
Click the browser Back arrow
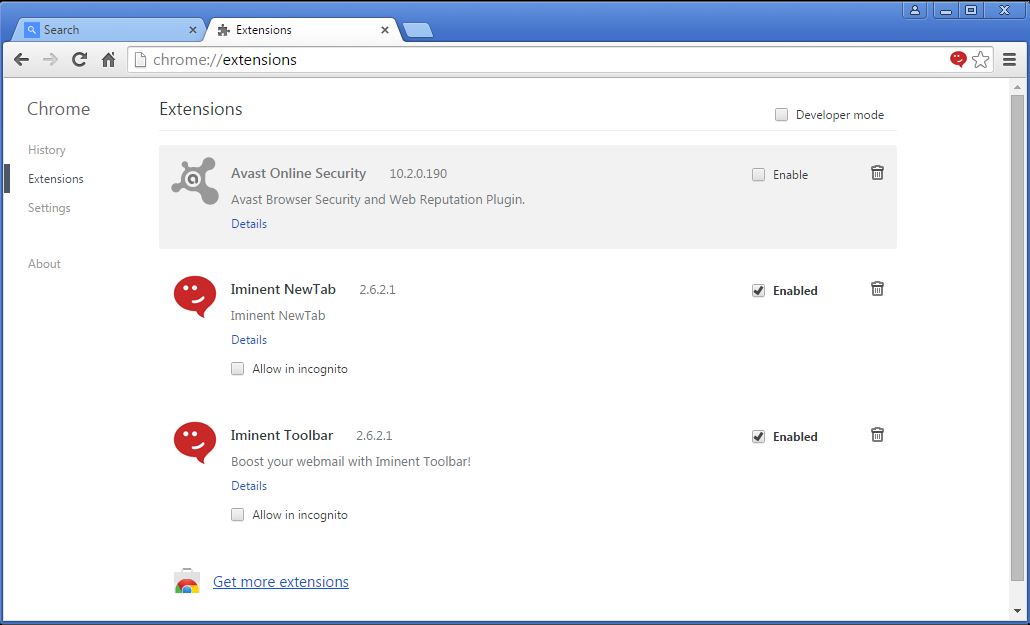tap(21, 60)
